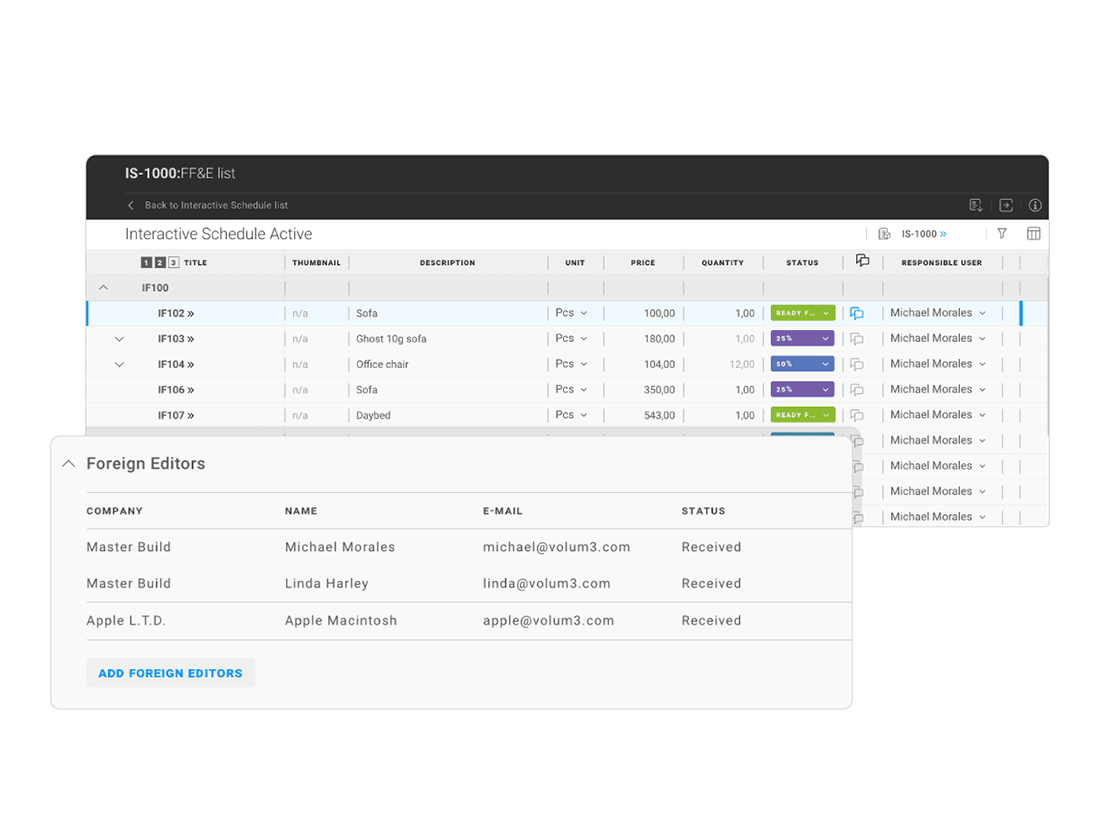Viewport: 1100px width, 832px height.
Task: Toggle level 3 in the title column
Action: coord(173,263)
